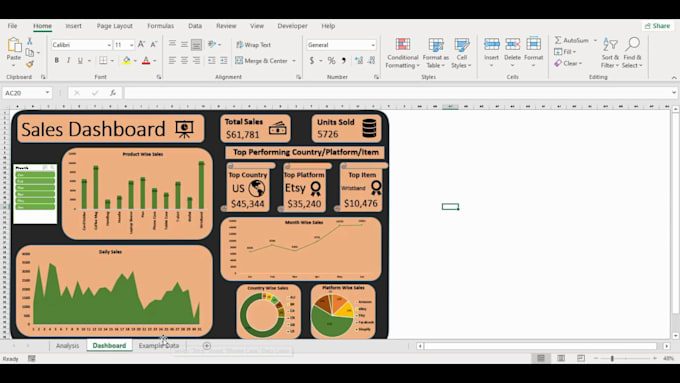Open the Data ribbon tab
This screenshot has width=680, height=383.
click(195, 26)
